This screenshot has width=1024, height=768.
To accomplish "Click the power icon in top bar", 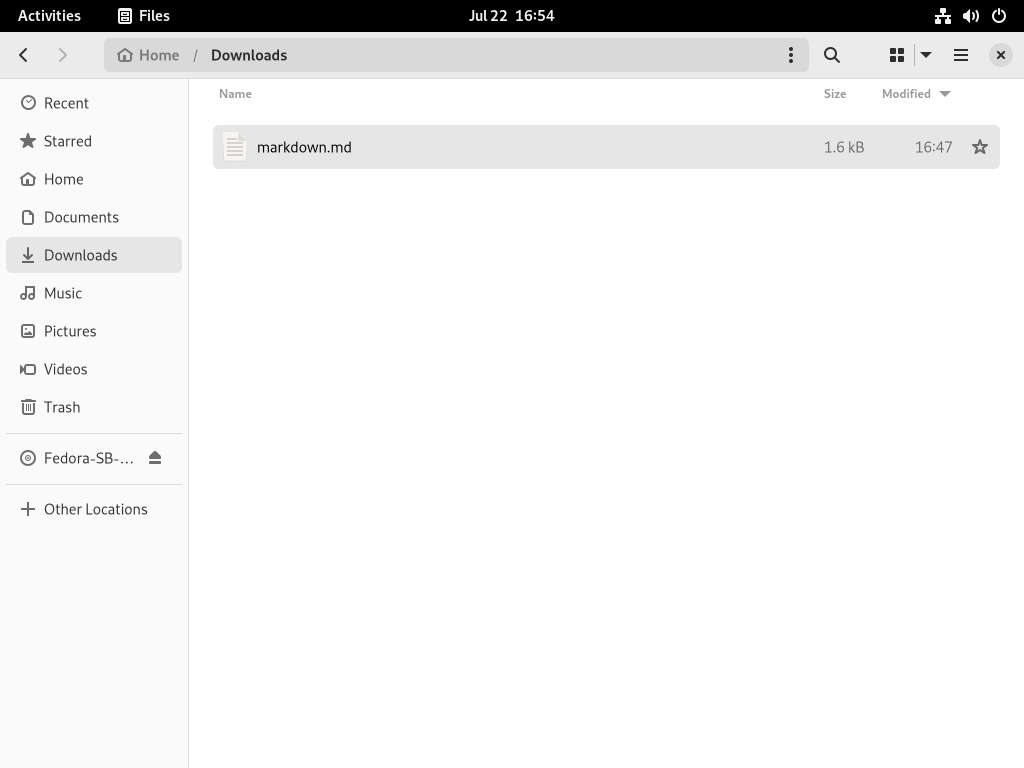I will [999, 16].
